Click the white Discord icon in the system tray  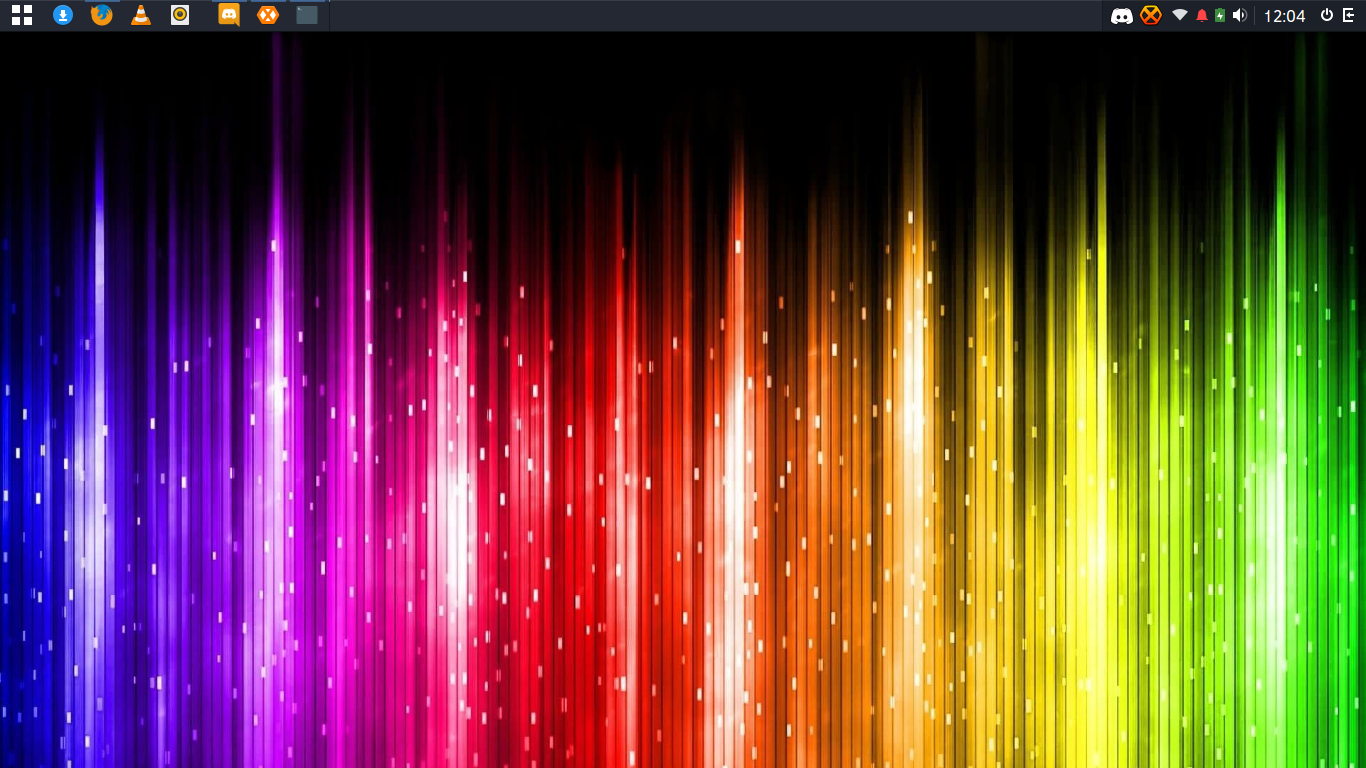click(1122, 16)
